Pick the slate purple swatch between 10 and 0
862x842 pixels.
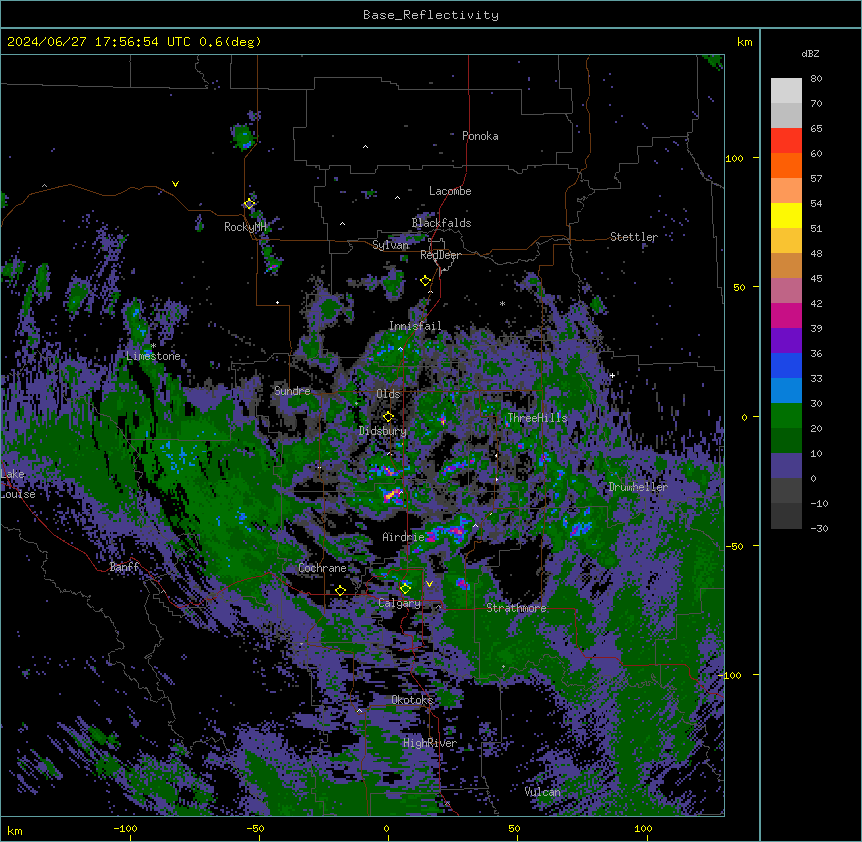tap(786, 466)
